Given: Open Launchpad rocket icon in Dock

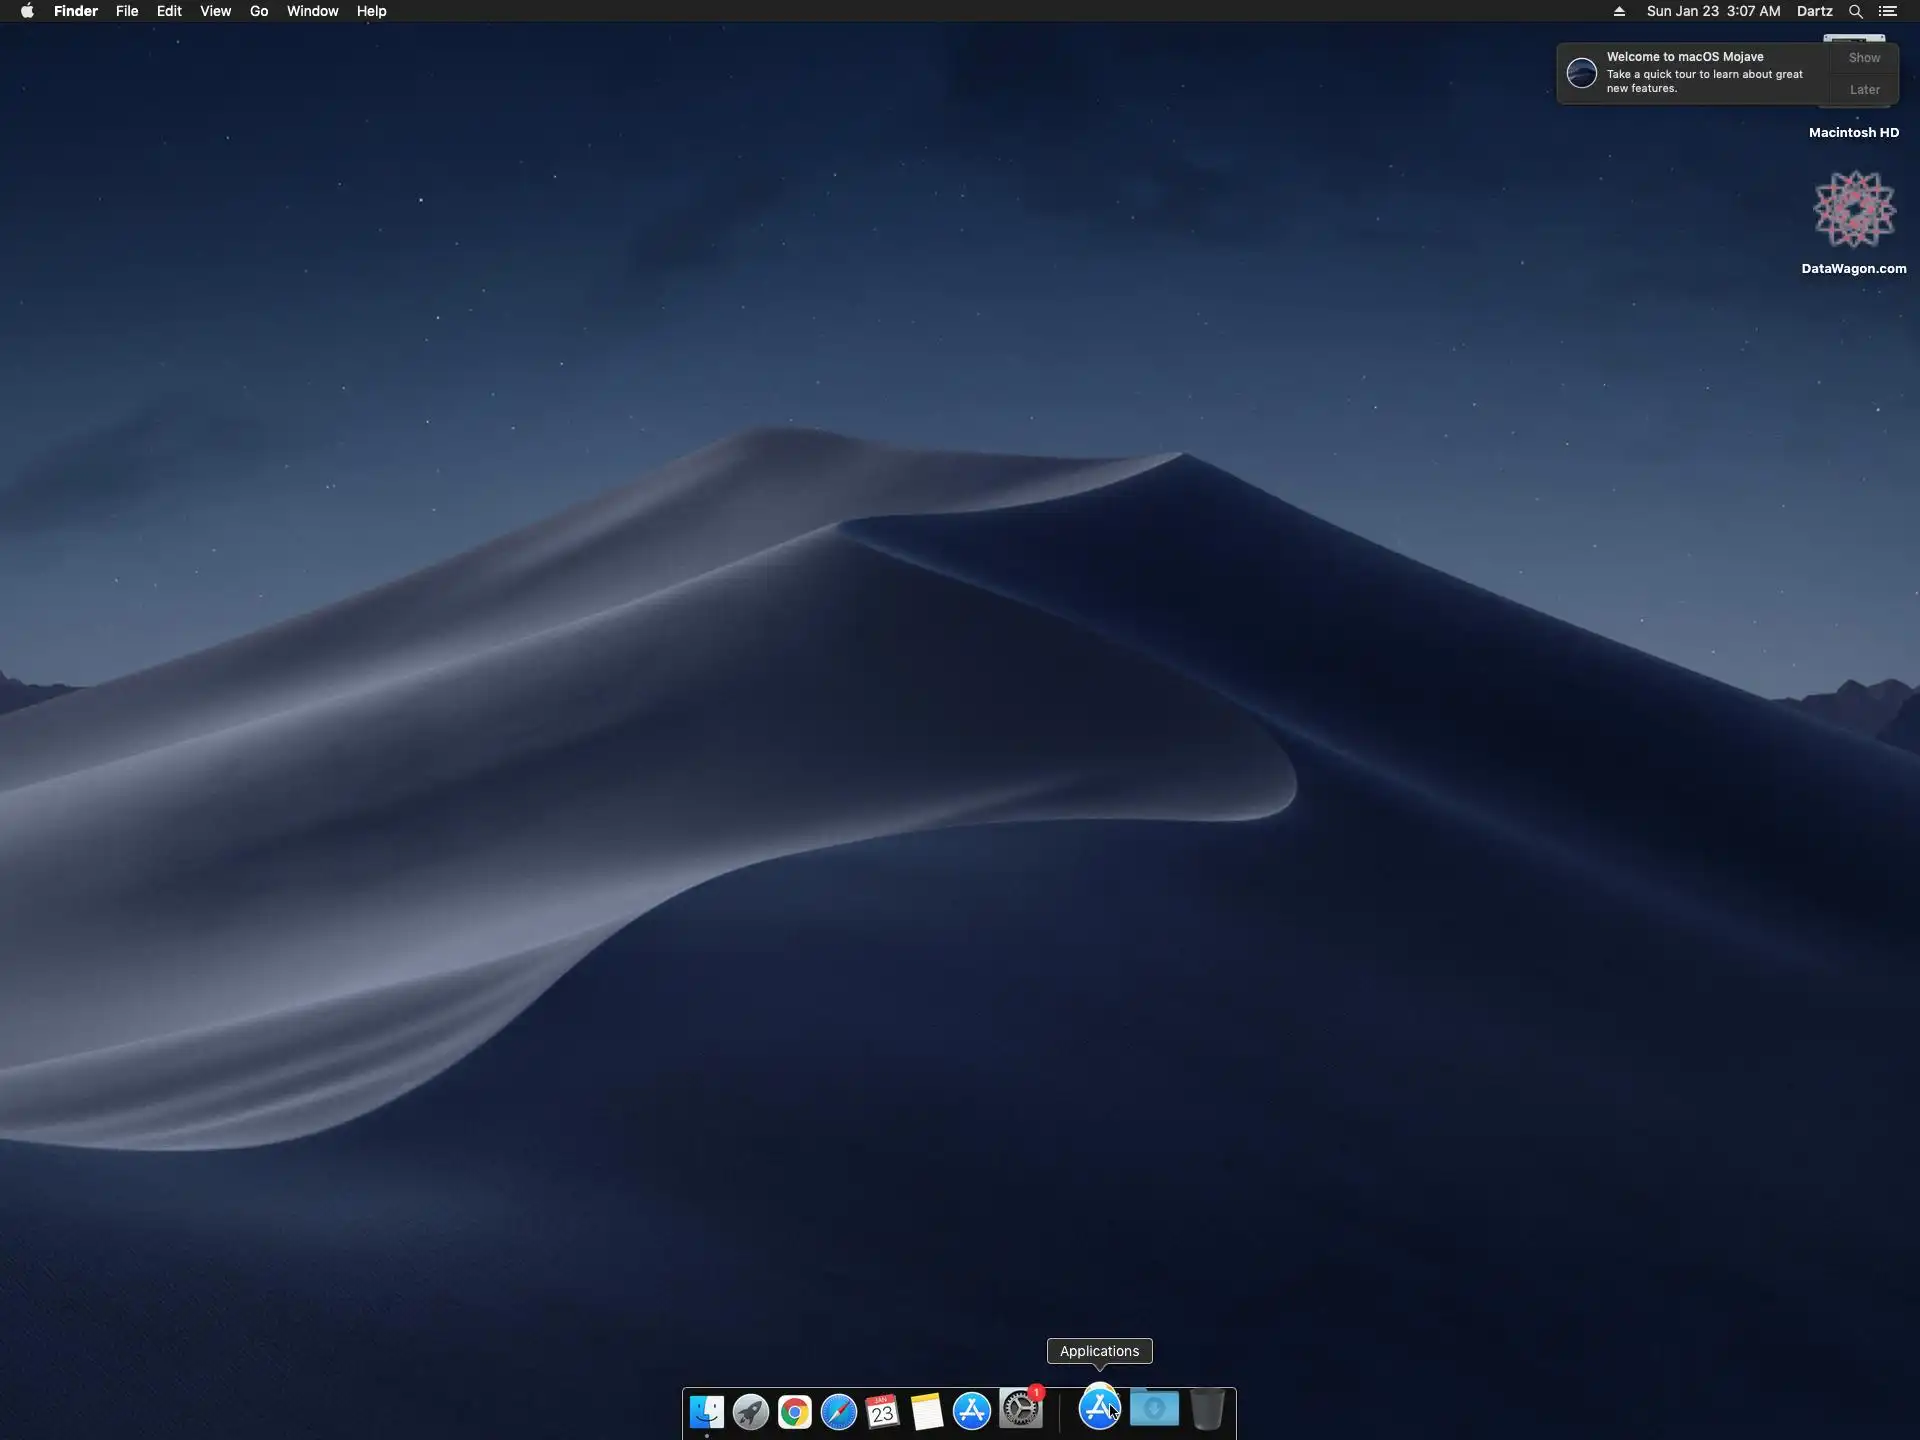Looking at the screenshot, I should pyautogui.click(x=751, y=1411).
